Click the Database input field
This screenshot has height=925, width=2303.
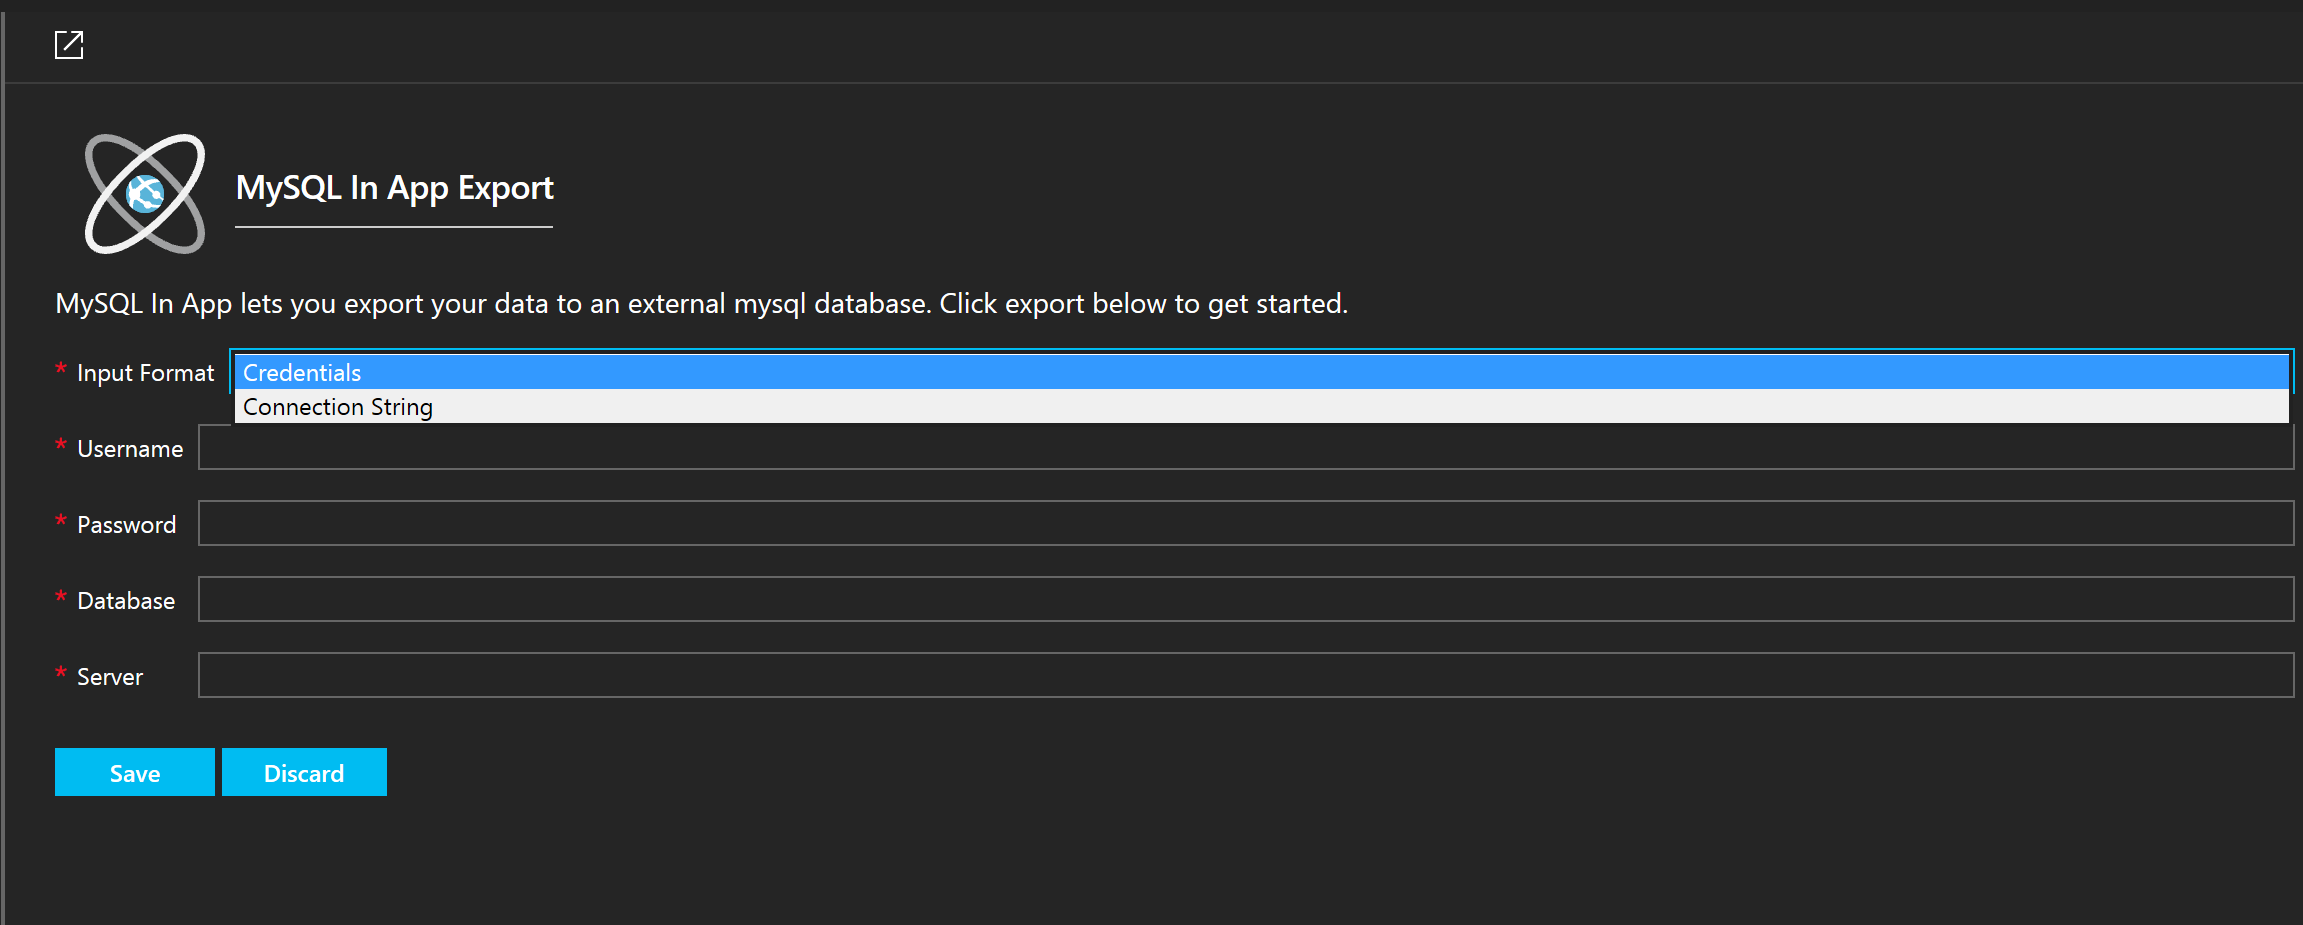click(1245, 599)
